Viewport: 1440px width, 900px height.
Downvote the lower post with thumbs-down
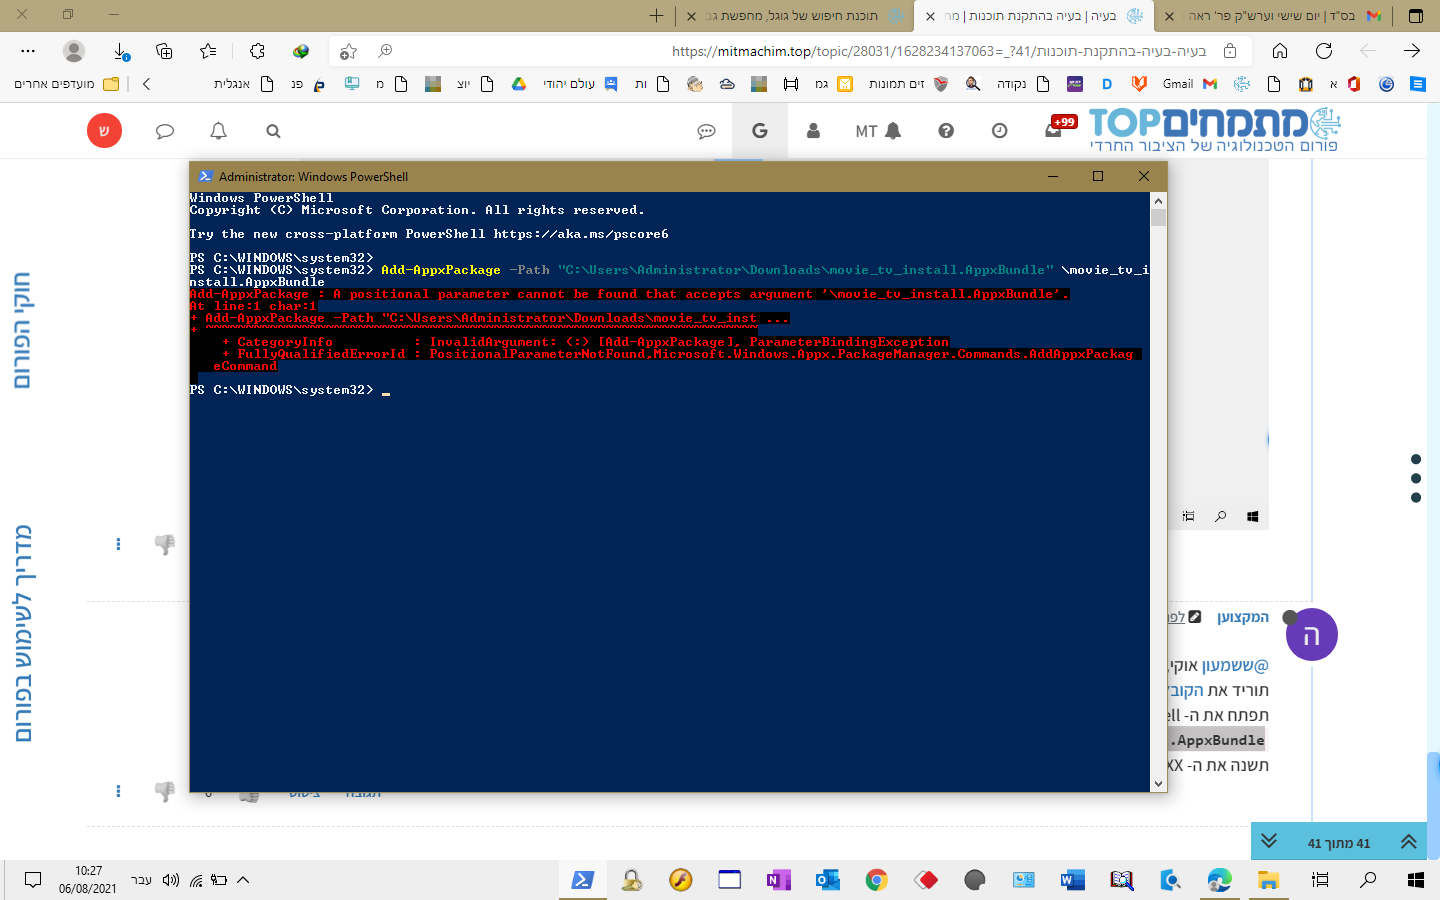165,791
